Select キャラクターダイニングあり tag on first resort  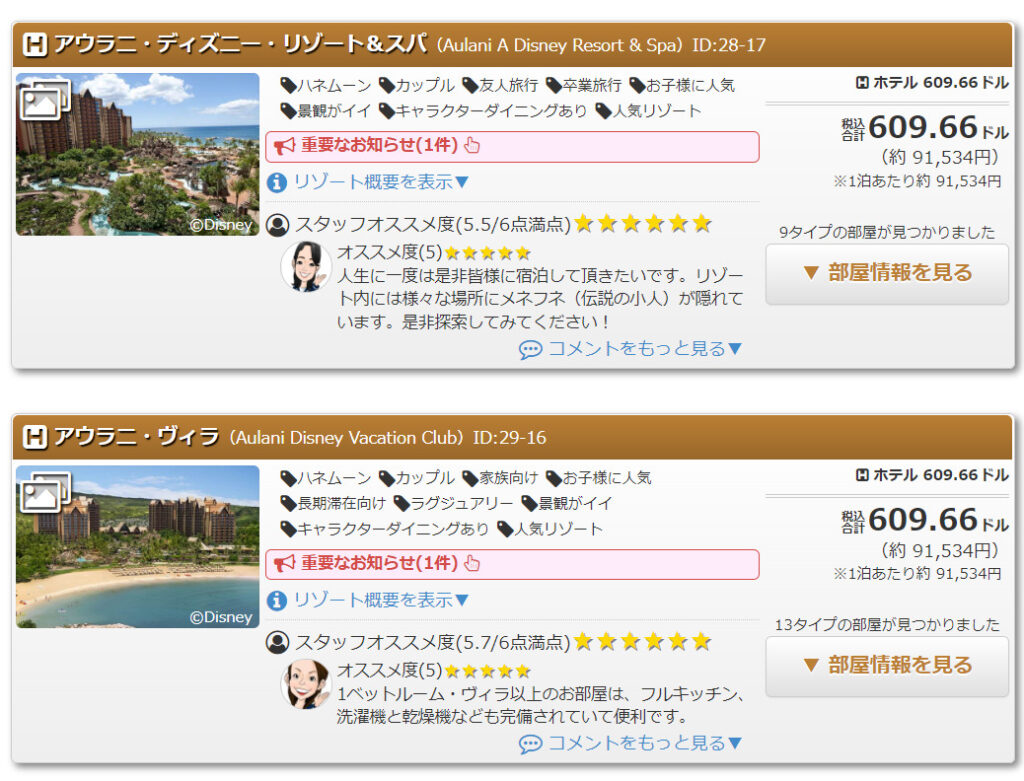[483, 111]
